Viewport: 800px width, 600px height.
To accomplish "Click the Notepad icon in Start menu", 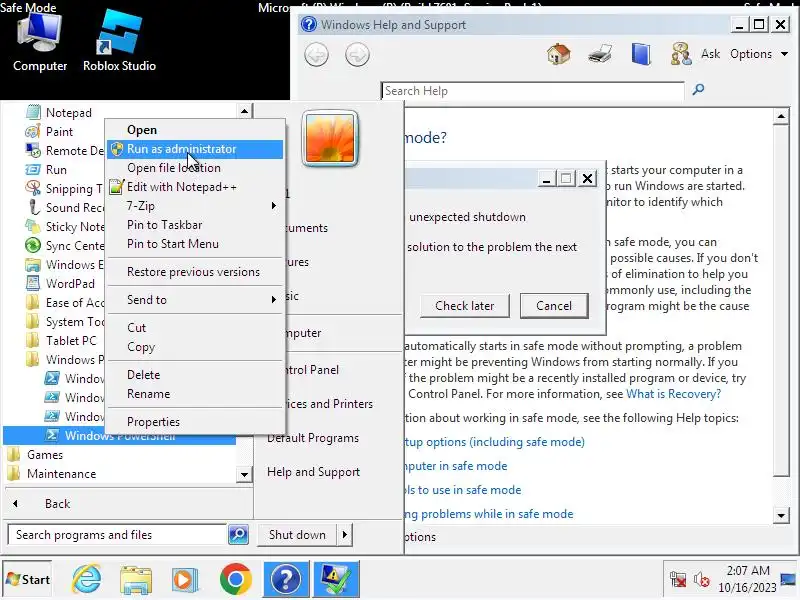I will 33,112.
